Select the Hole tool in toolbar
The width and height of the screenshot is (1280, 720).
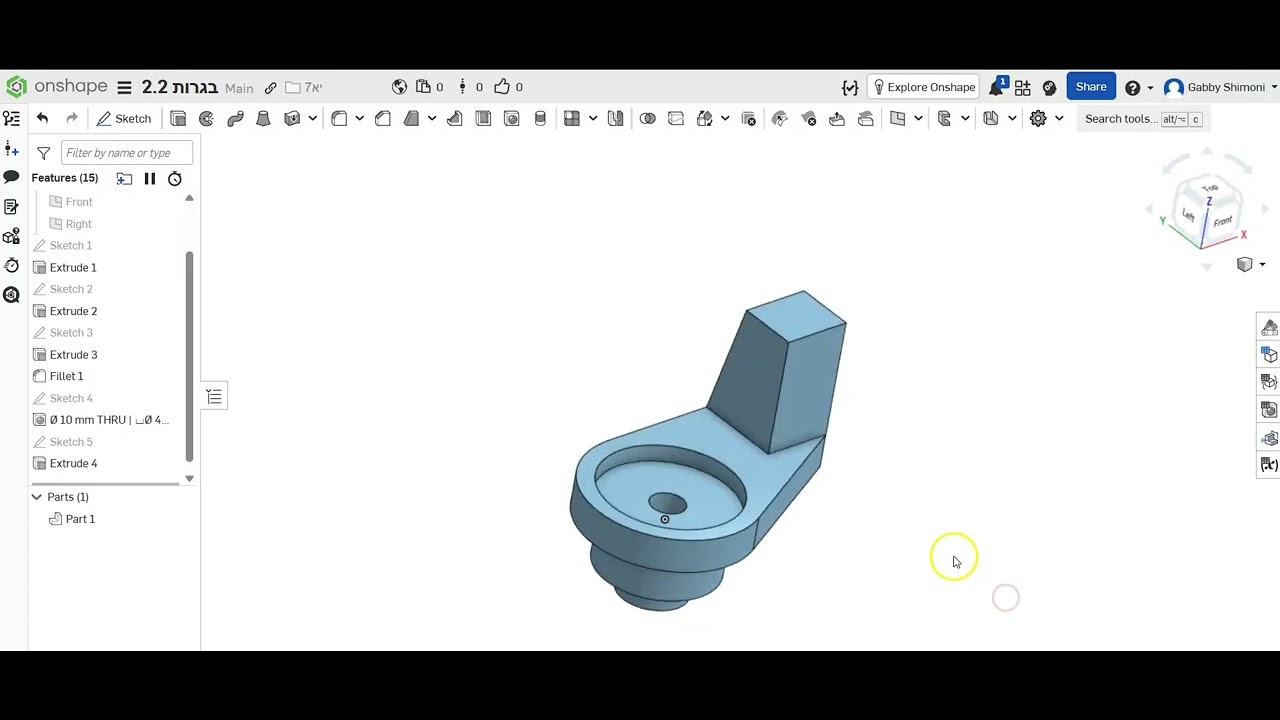click(512, 119)
